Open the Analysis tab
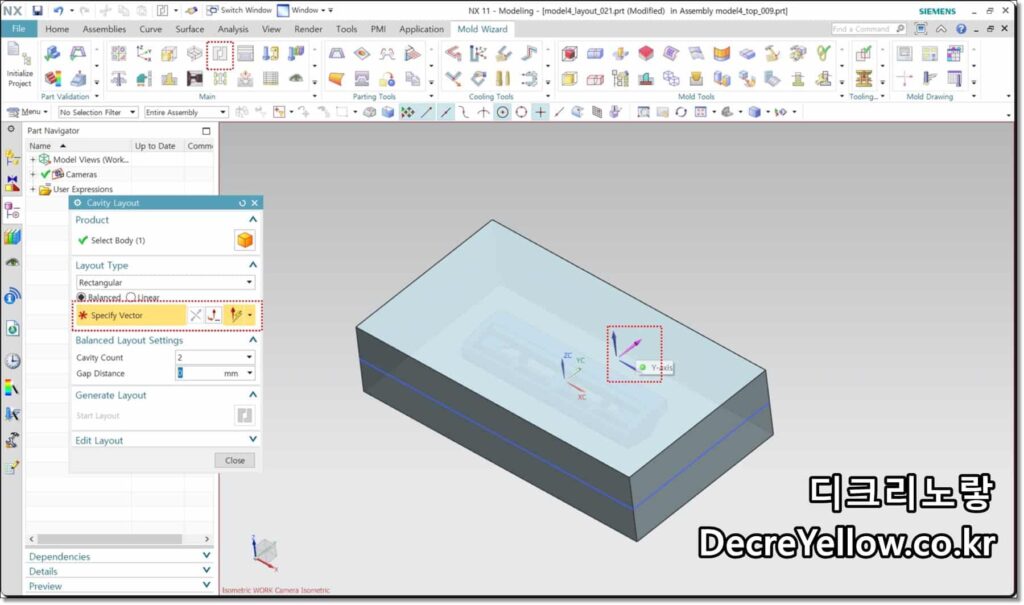 tap(232, 29)
